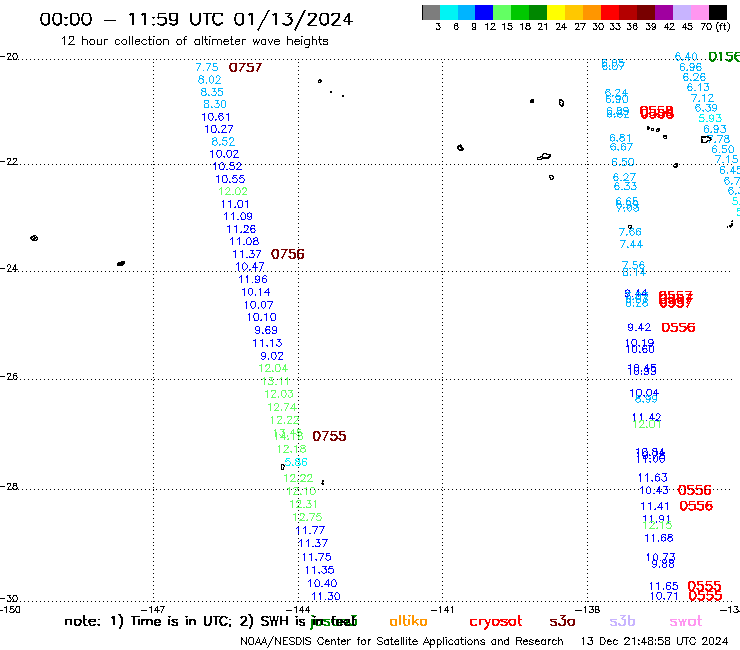Click the s3a time stamp '0757'
The height and width of the screenshot is (650, 740).
(x=245, y=68)
